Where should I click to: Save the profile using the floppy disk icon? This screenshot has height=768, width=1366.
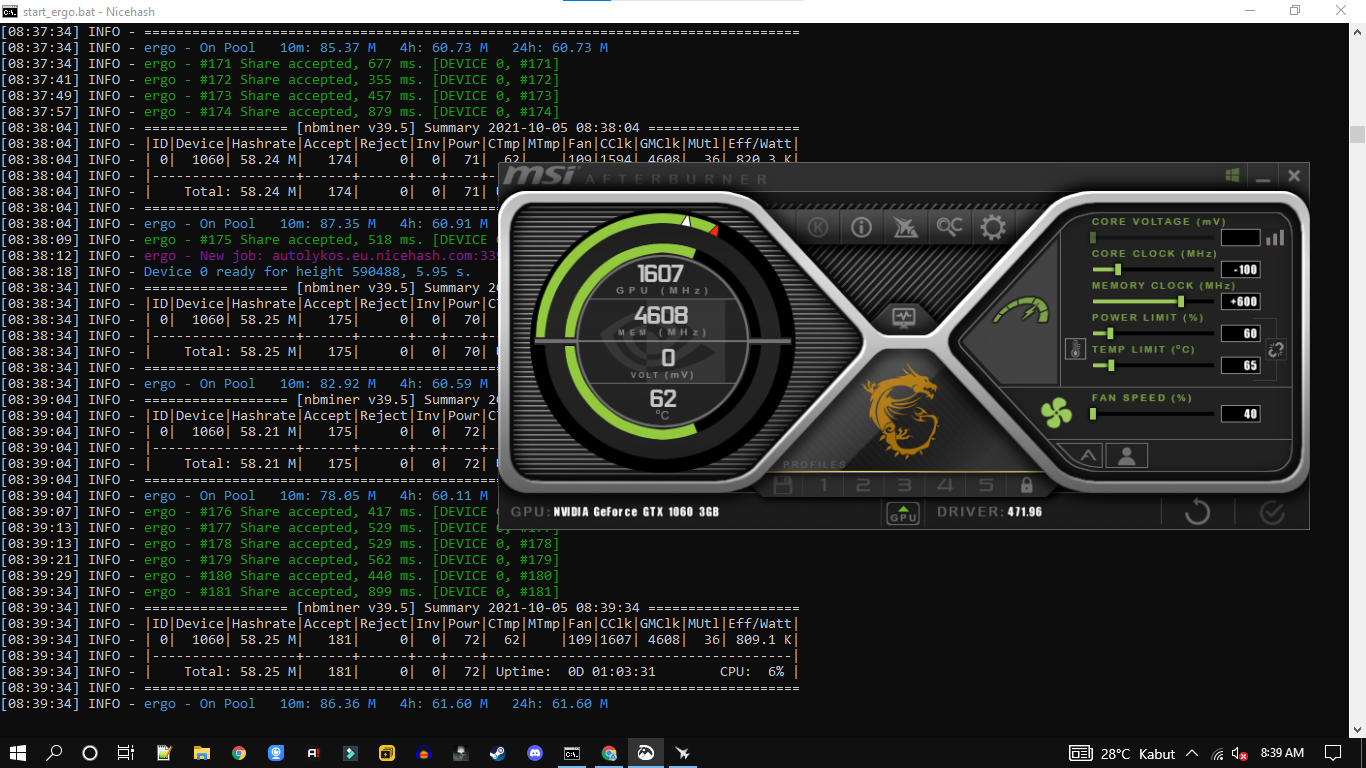[783, 486]
